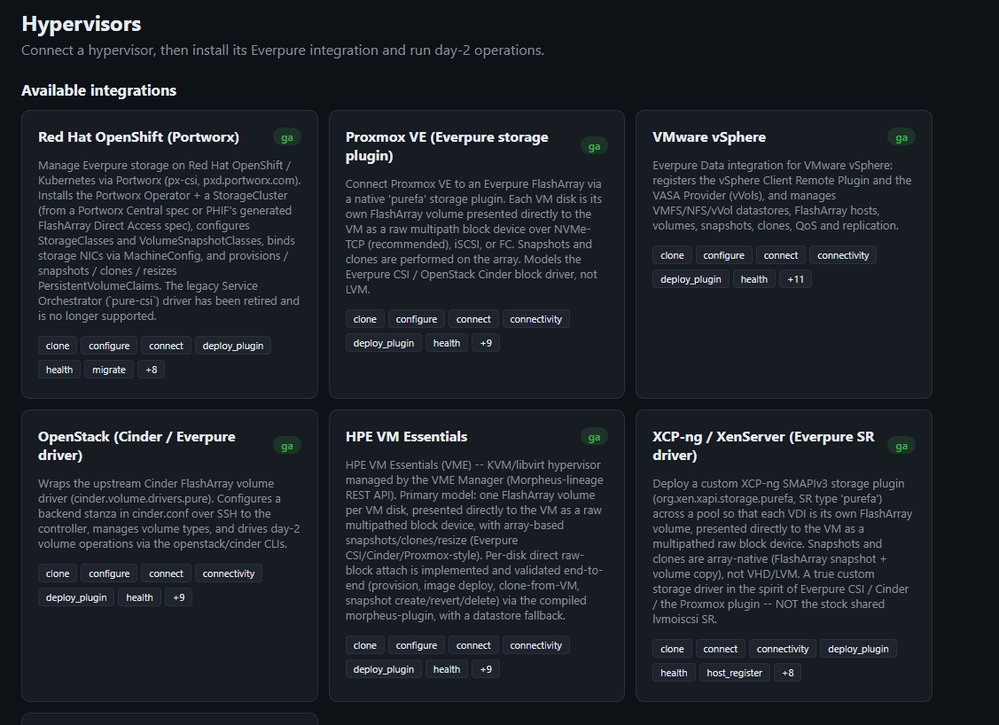Open the XCP-ng / XenServer card title
This screenshot has width=999, height=725.
[x=763, y=446]
